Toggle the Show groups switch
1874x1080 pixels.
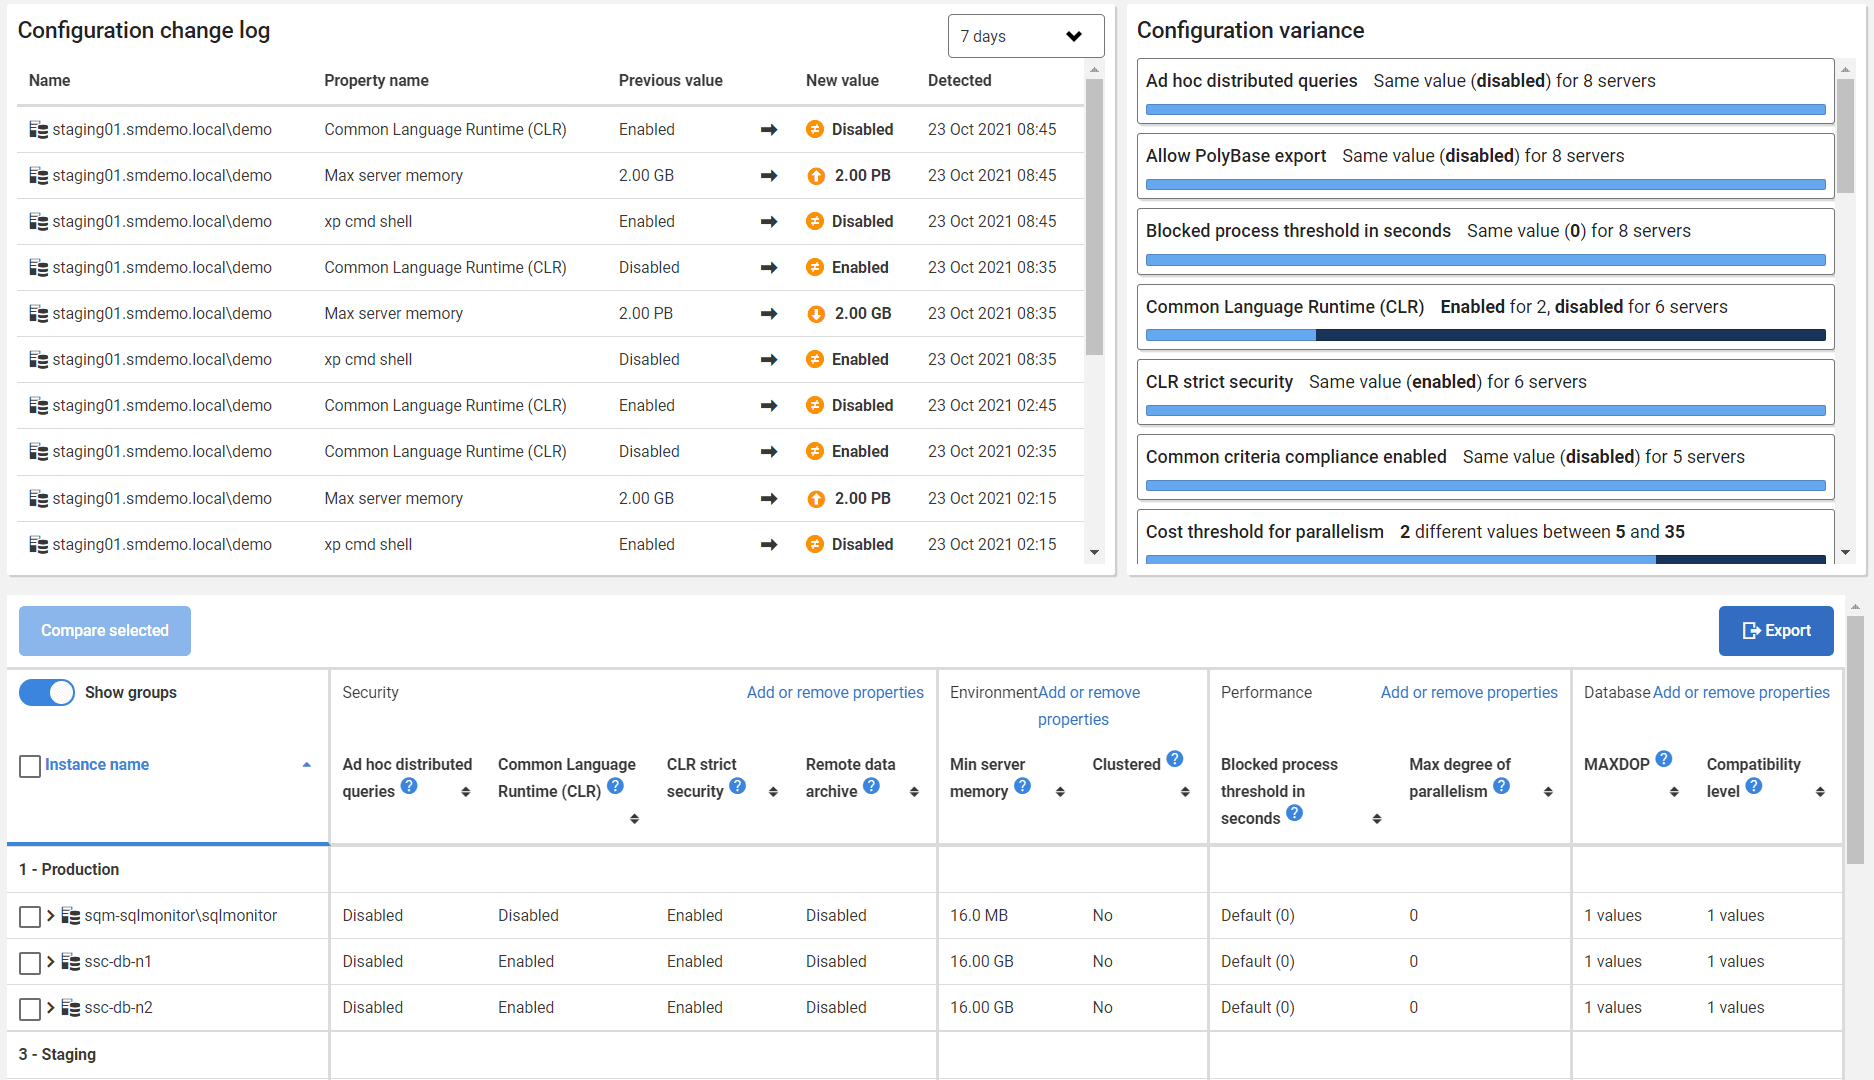[x=47, y=693]
